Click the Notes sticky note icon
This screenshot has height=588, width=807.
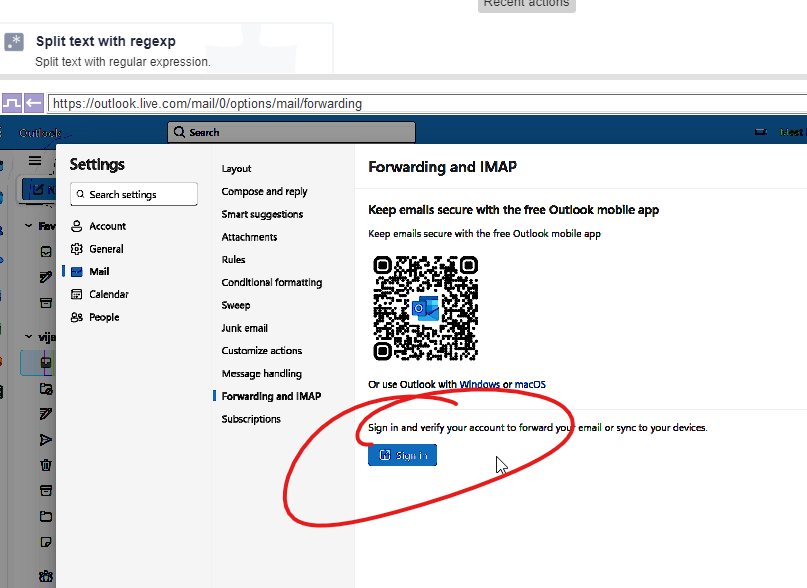[45, 542]
